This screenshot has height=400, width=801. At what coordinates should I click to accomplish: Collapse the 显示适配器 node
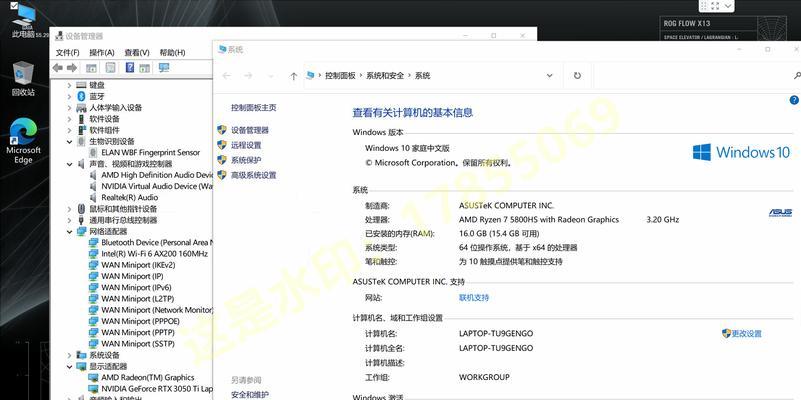[69, 366]
